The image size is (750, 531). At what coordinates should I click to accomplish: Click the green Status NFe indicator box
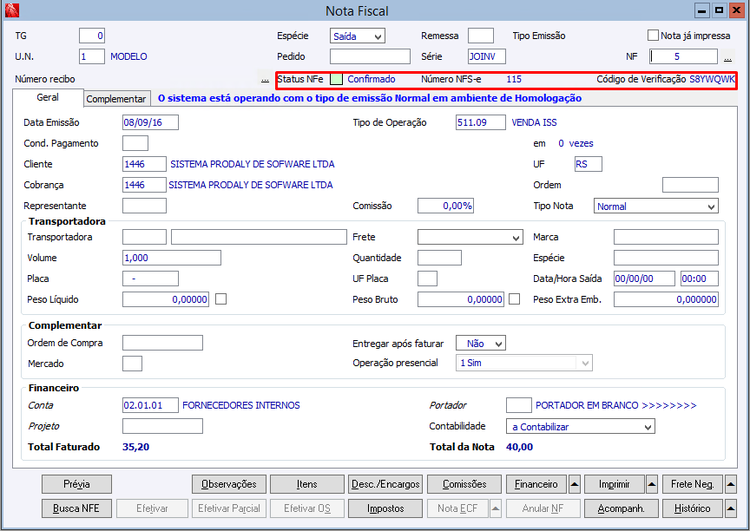click(337, 79)
